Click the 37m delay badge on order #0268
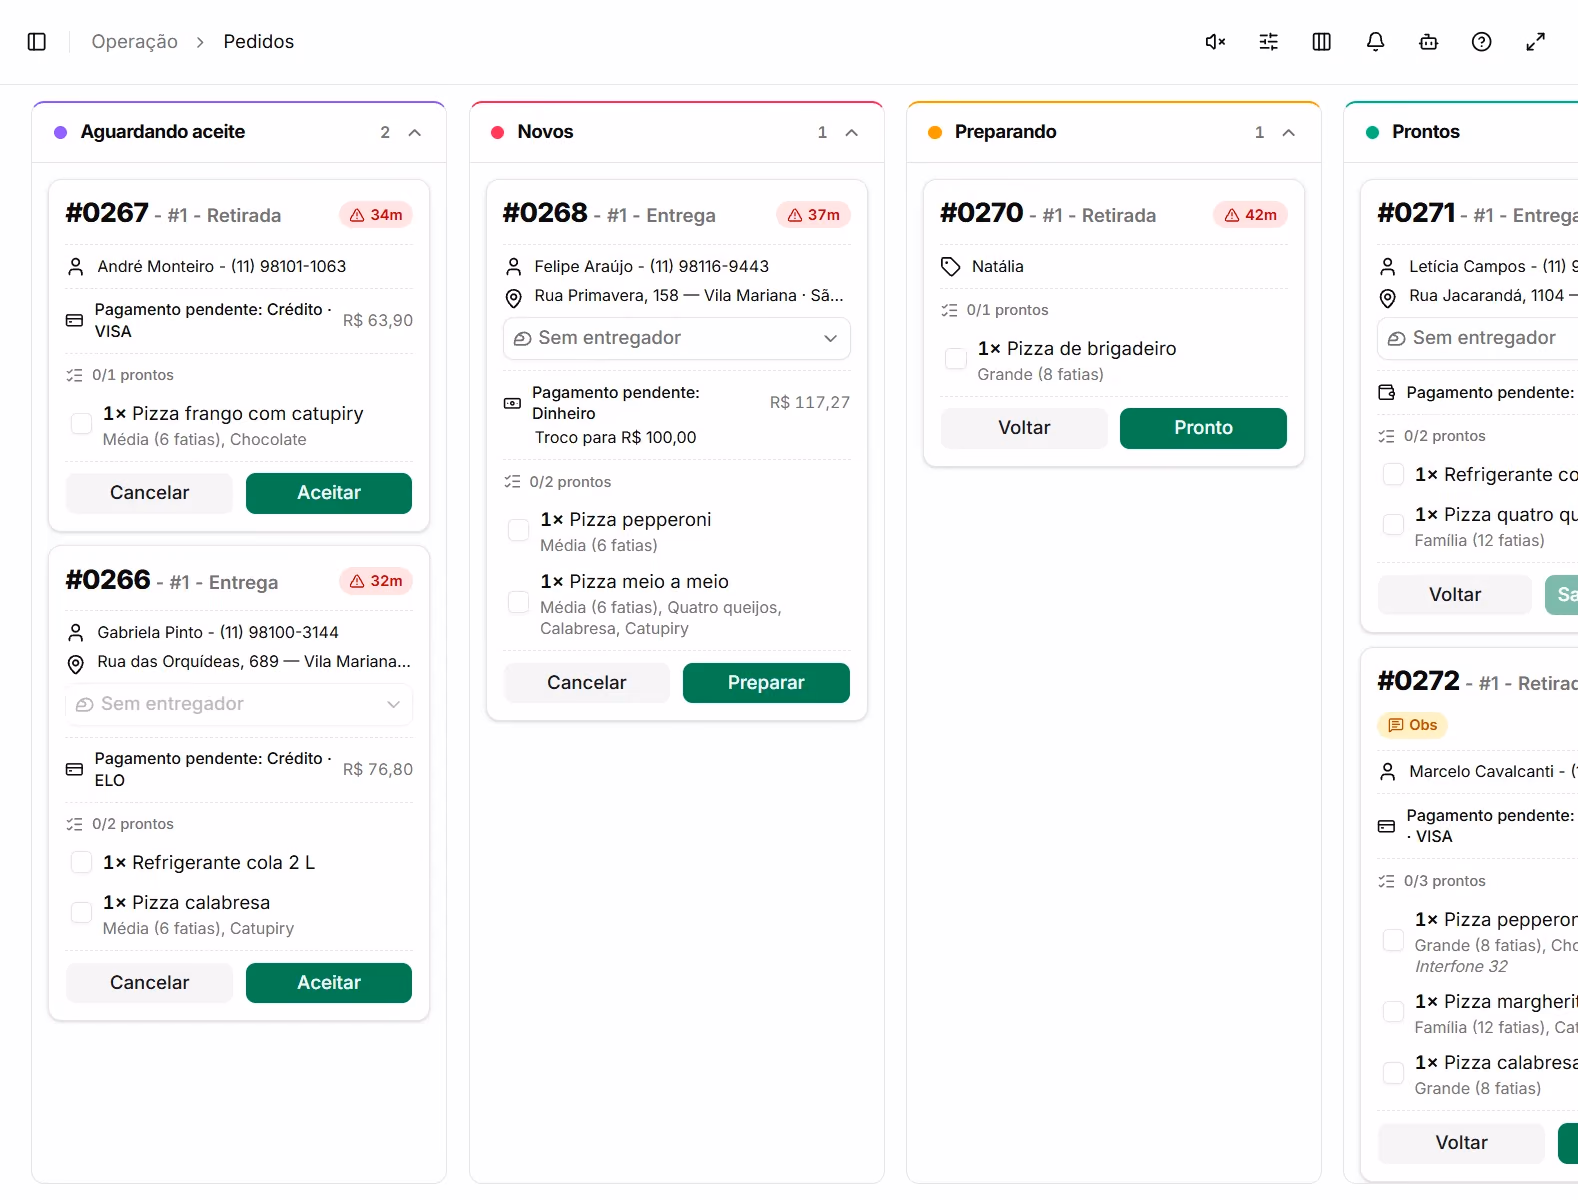This screenshot has width=1578, height=1200. (x=813, y=215)
